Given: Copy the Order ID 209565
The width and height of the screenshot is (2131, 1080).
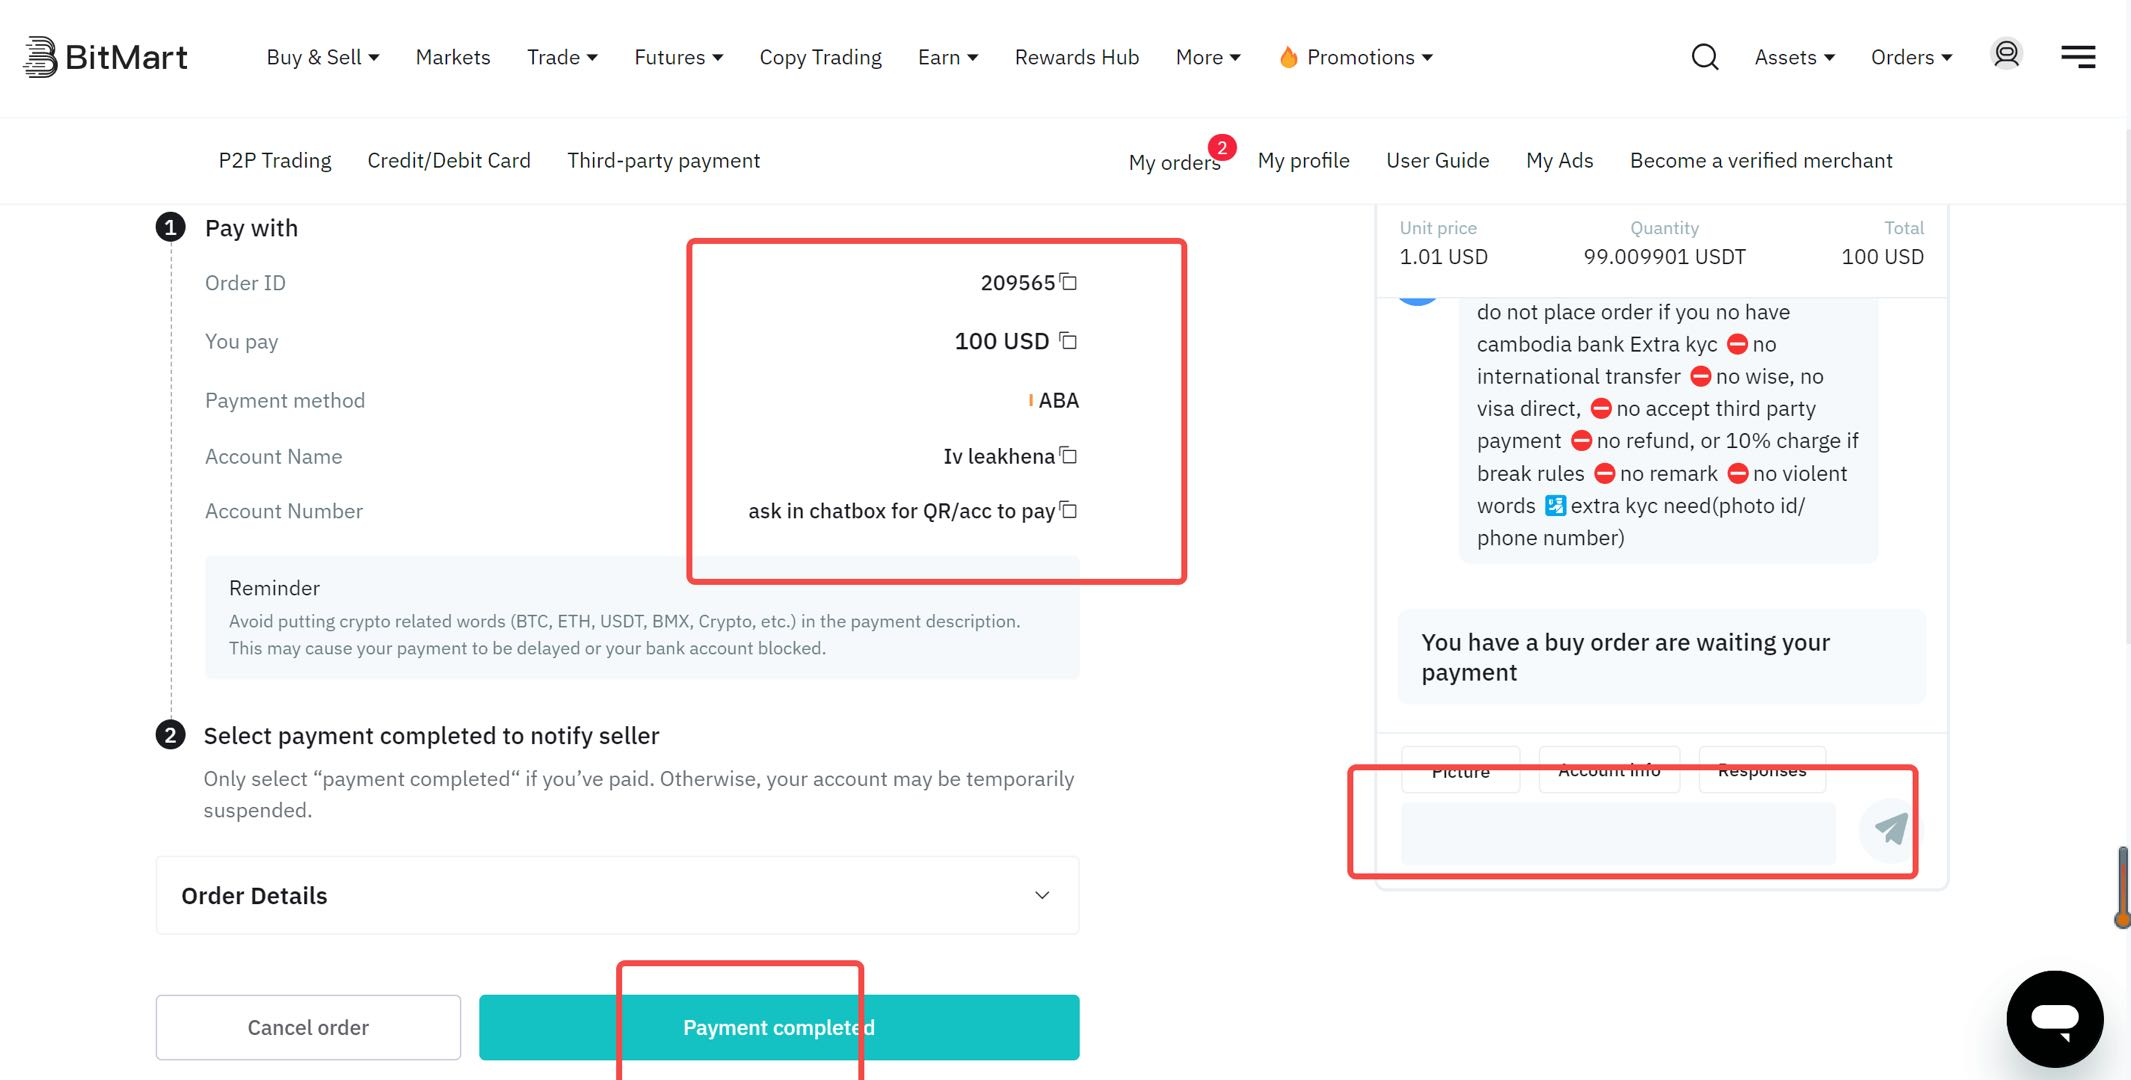Looking at the screenshot, I should tap(1068, 282).
